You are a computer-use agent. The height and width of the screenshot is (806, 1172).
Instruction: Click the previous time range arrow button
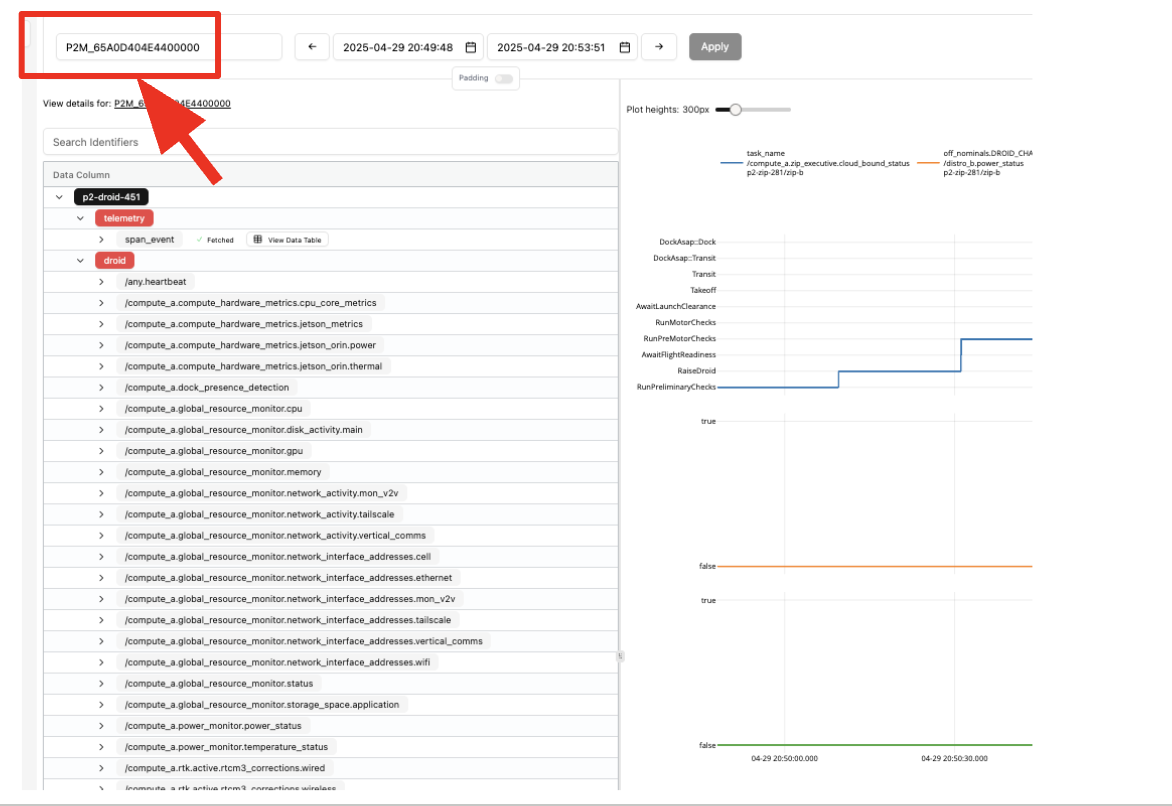click(x=312, y=46)
